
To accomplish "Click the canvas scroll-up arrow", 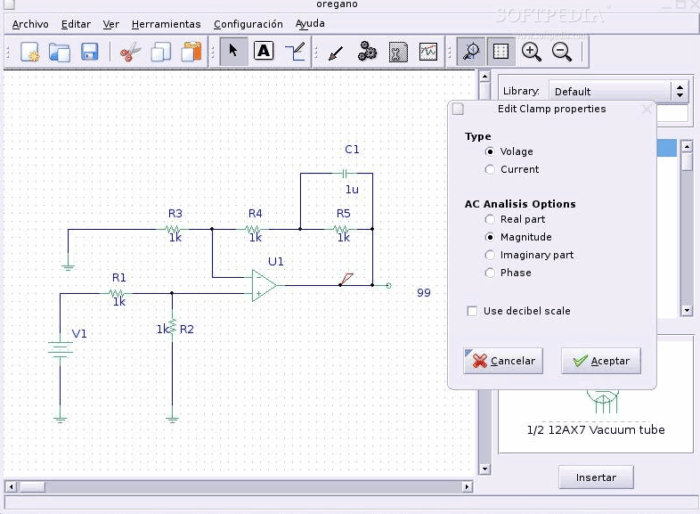I will pos(484,76).
